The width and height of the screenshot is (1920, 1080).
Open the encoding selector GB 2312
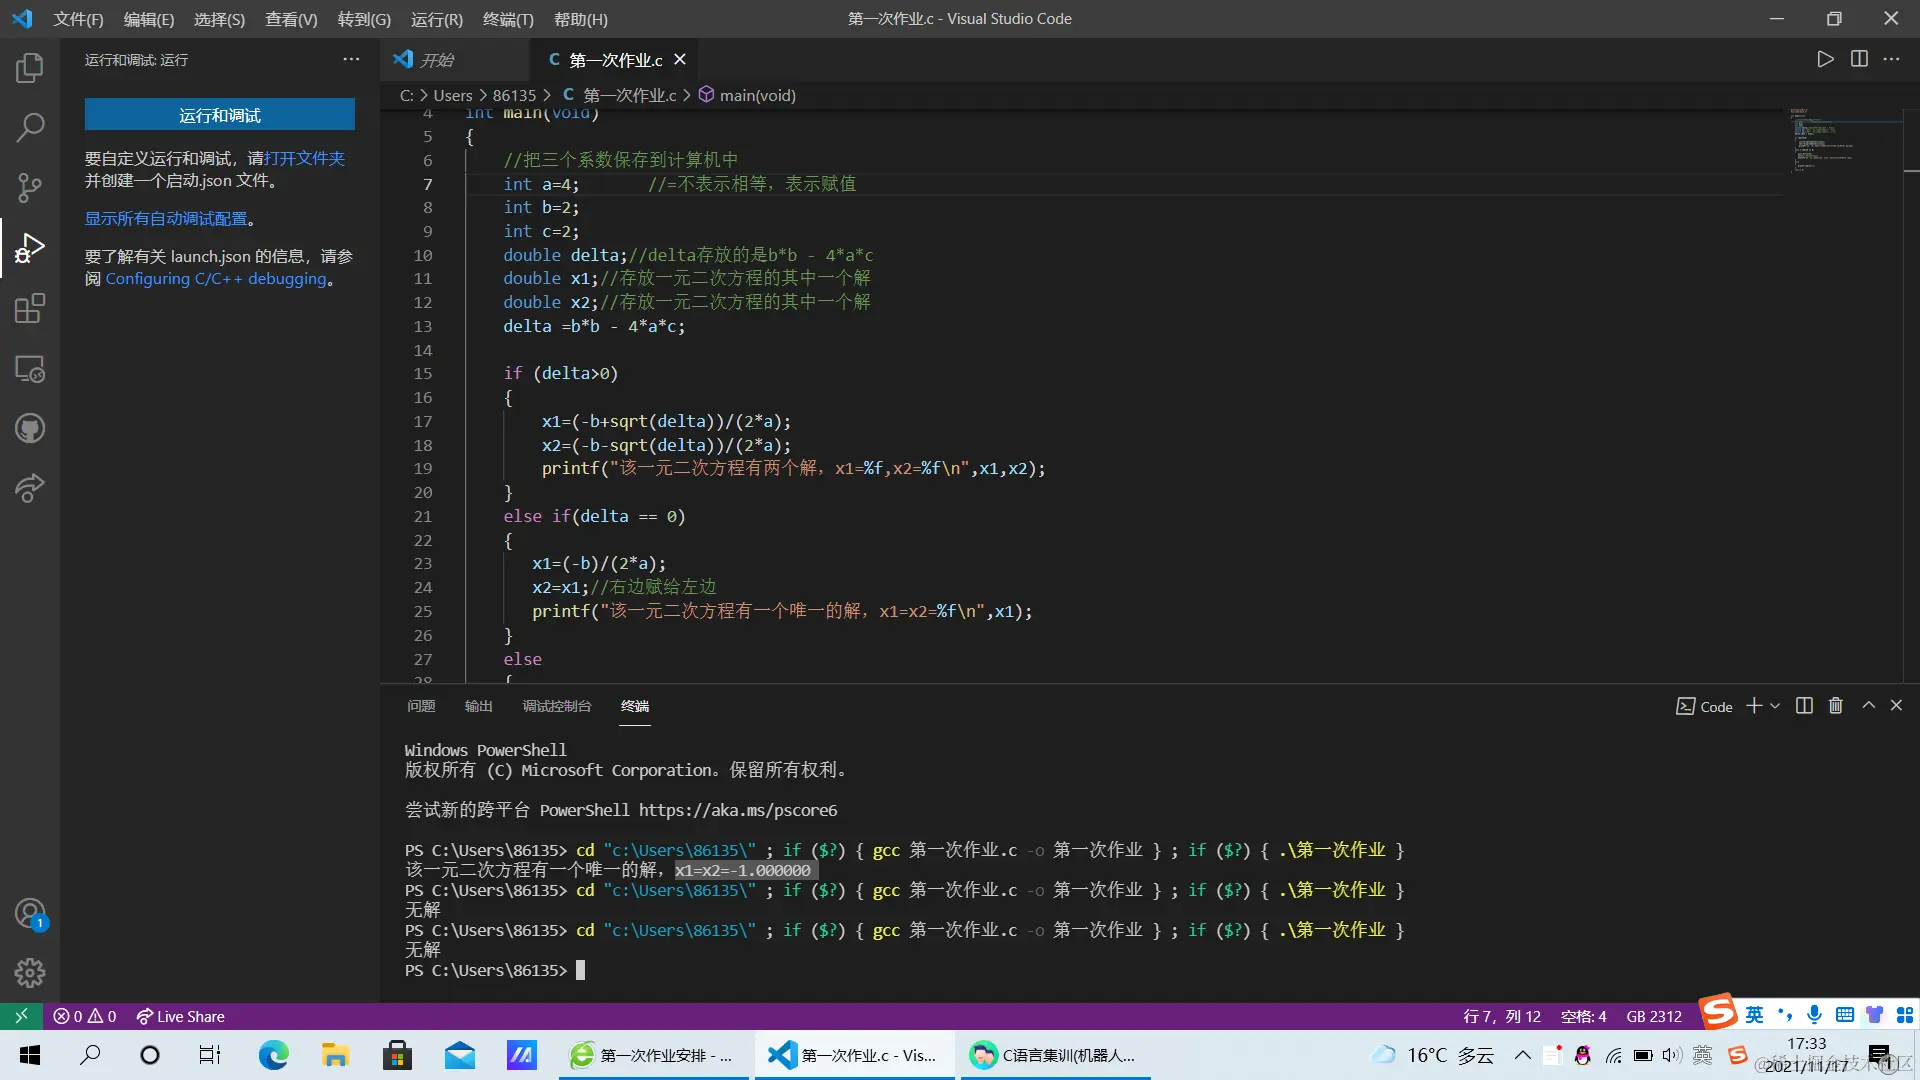(1653, 1016)
